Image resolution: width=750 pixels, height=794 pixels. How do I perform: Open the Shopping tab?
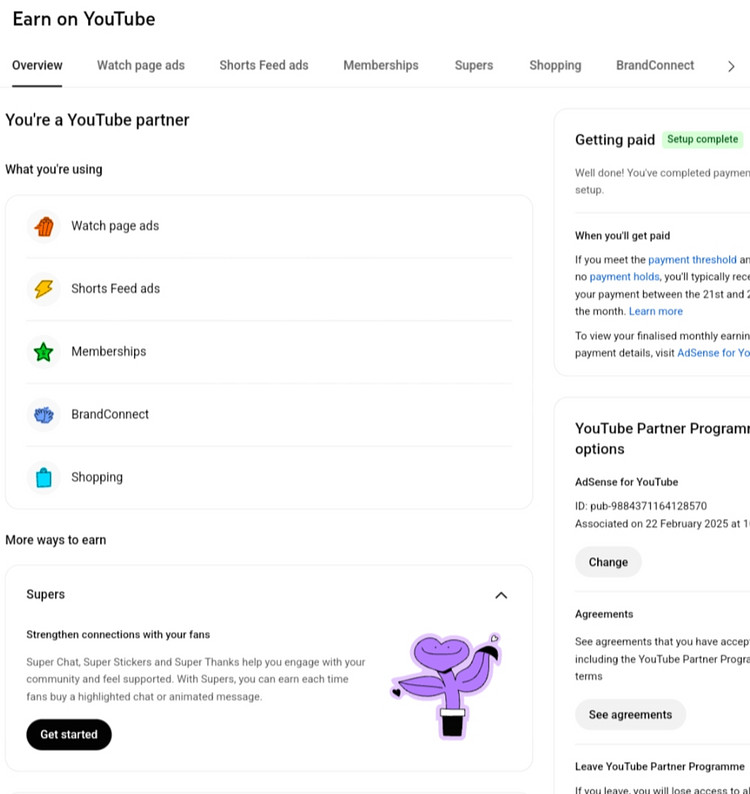tap(555, 65)
